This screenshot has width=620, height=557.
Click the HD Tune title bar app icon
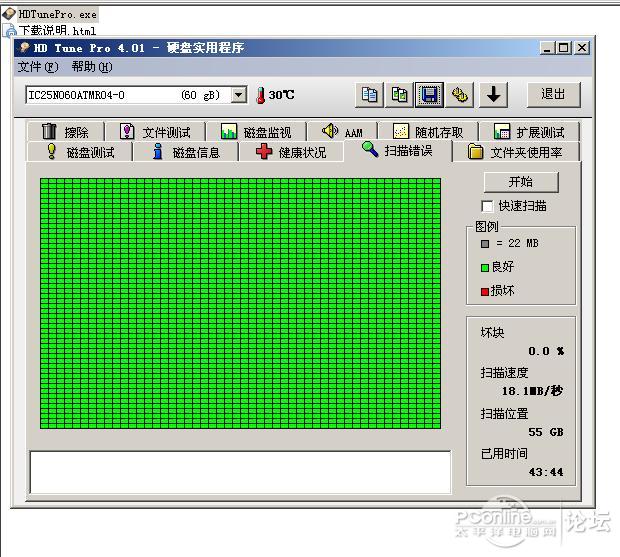[x=25, y=47]
